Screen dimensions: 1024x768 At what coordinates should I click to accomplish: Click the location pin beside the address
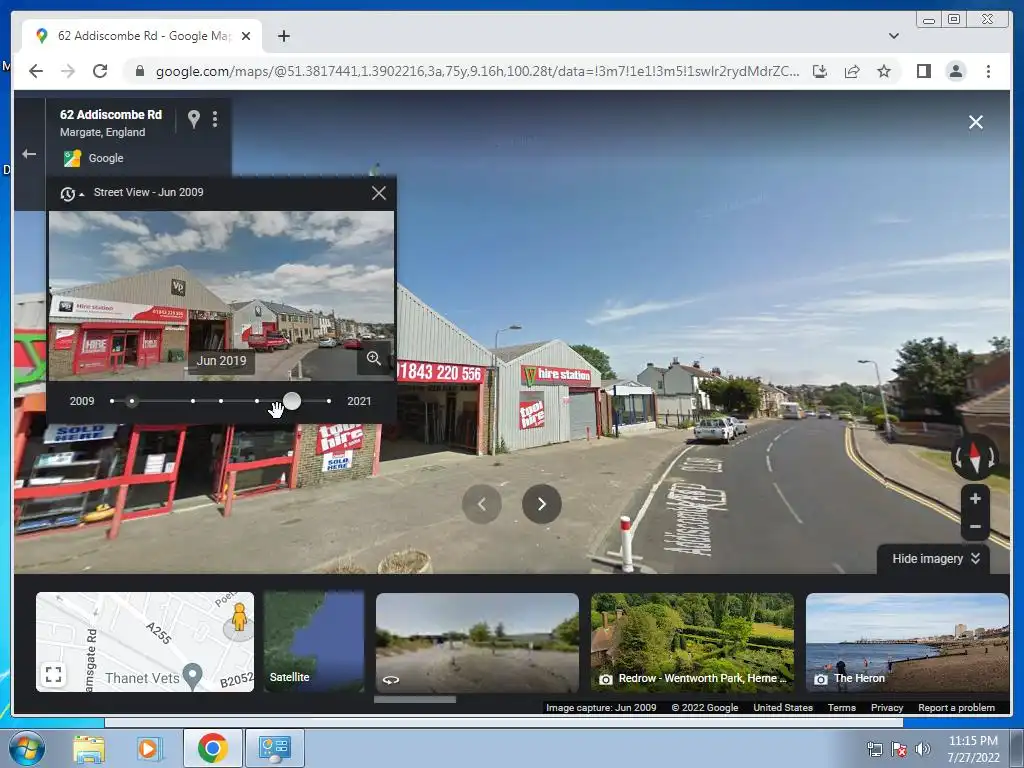193,119
